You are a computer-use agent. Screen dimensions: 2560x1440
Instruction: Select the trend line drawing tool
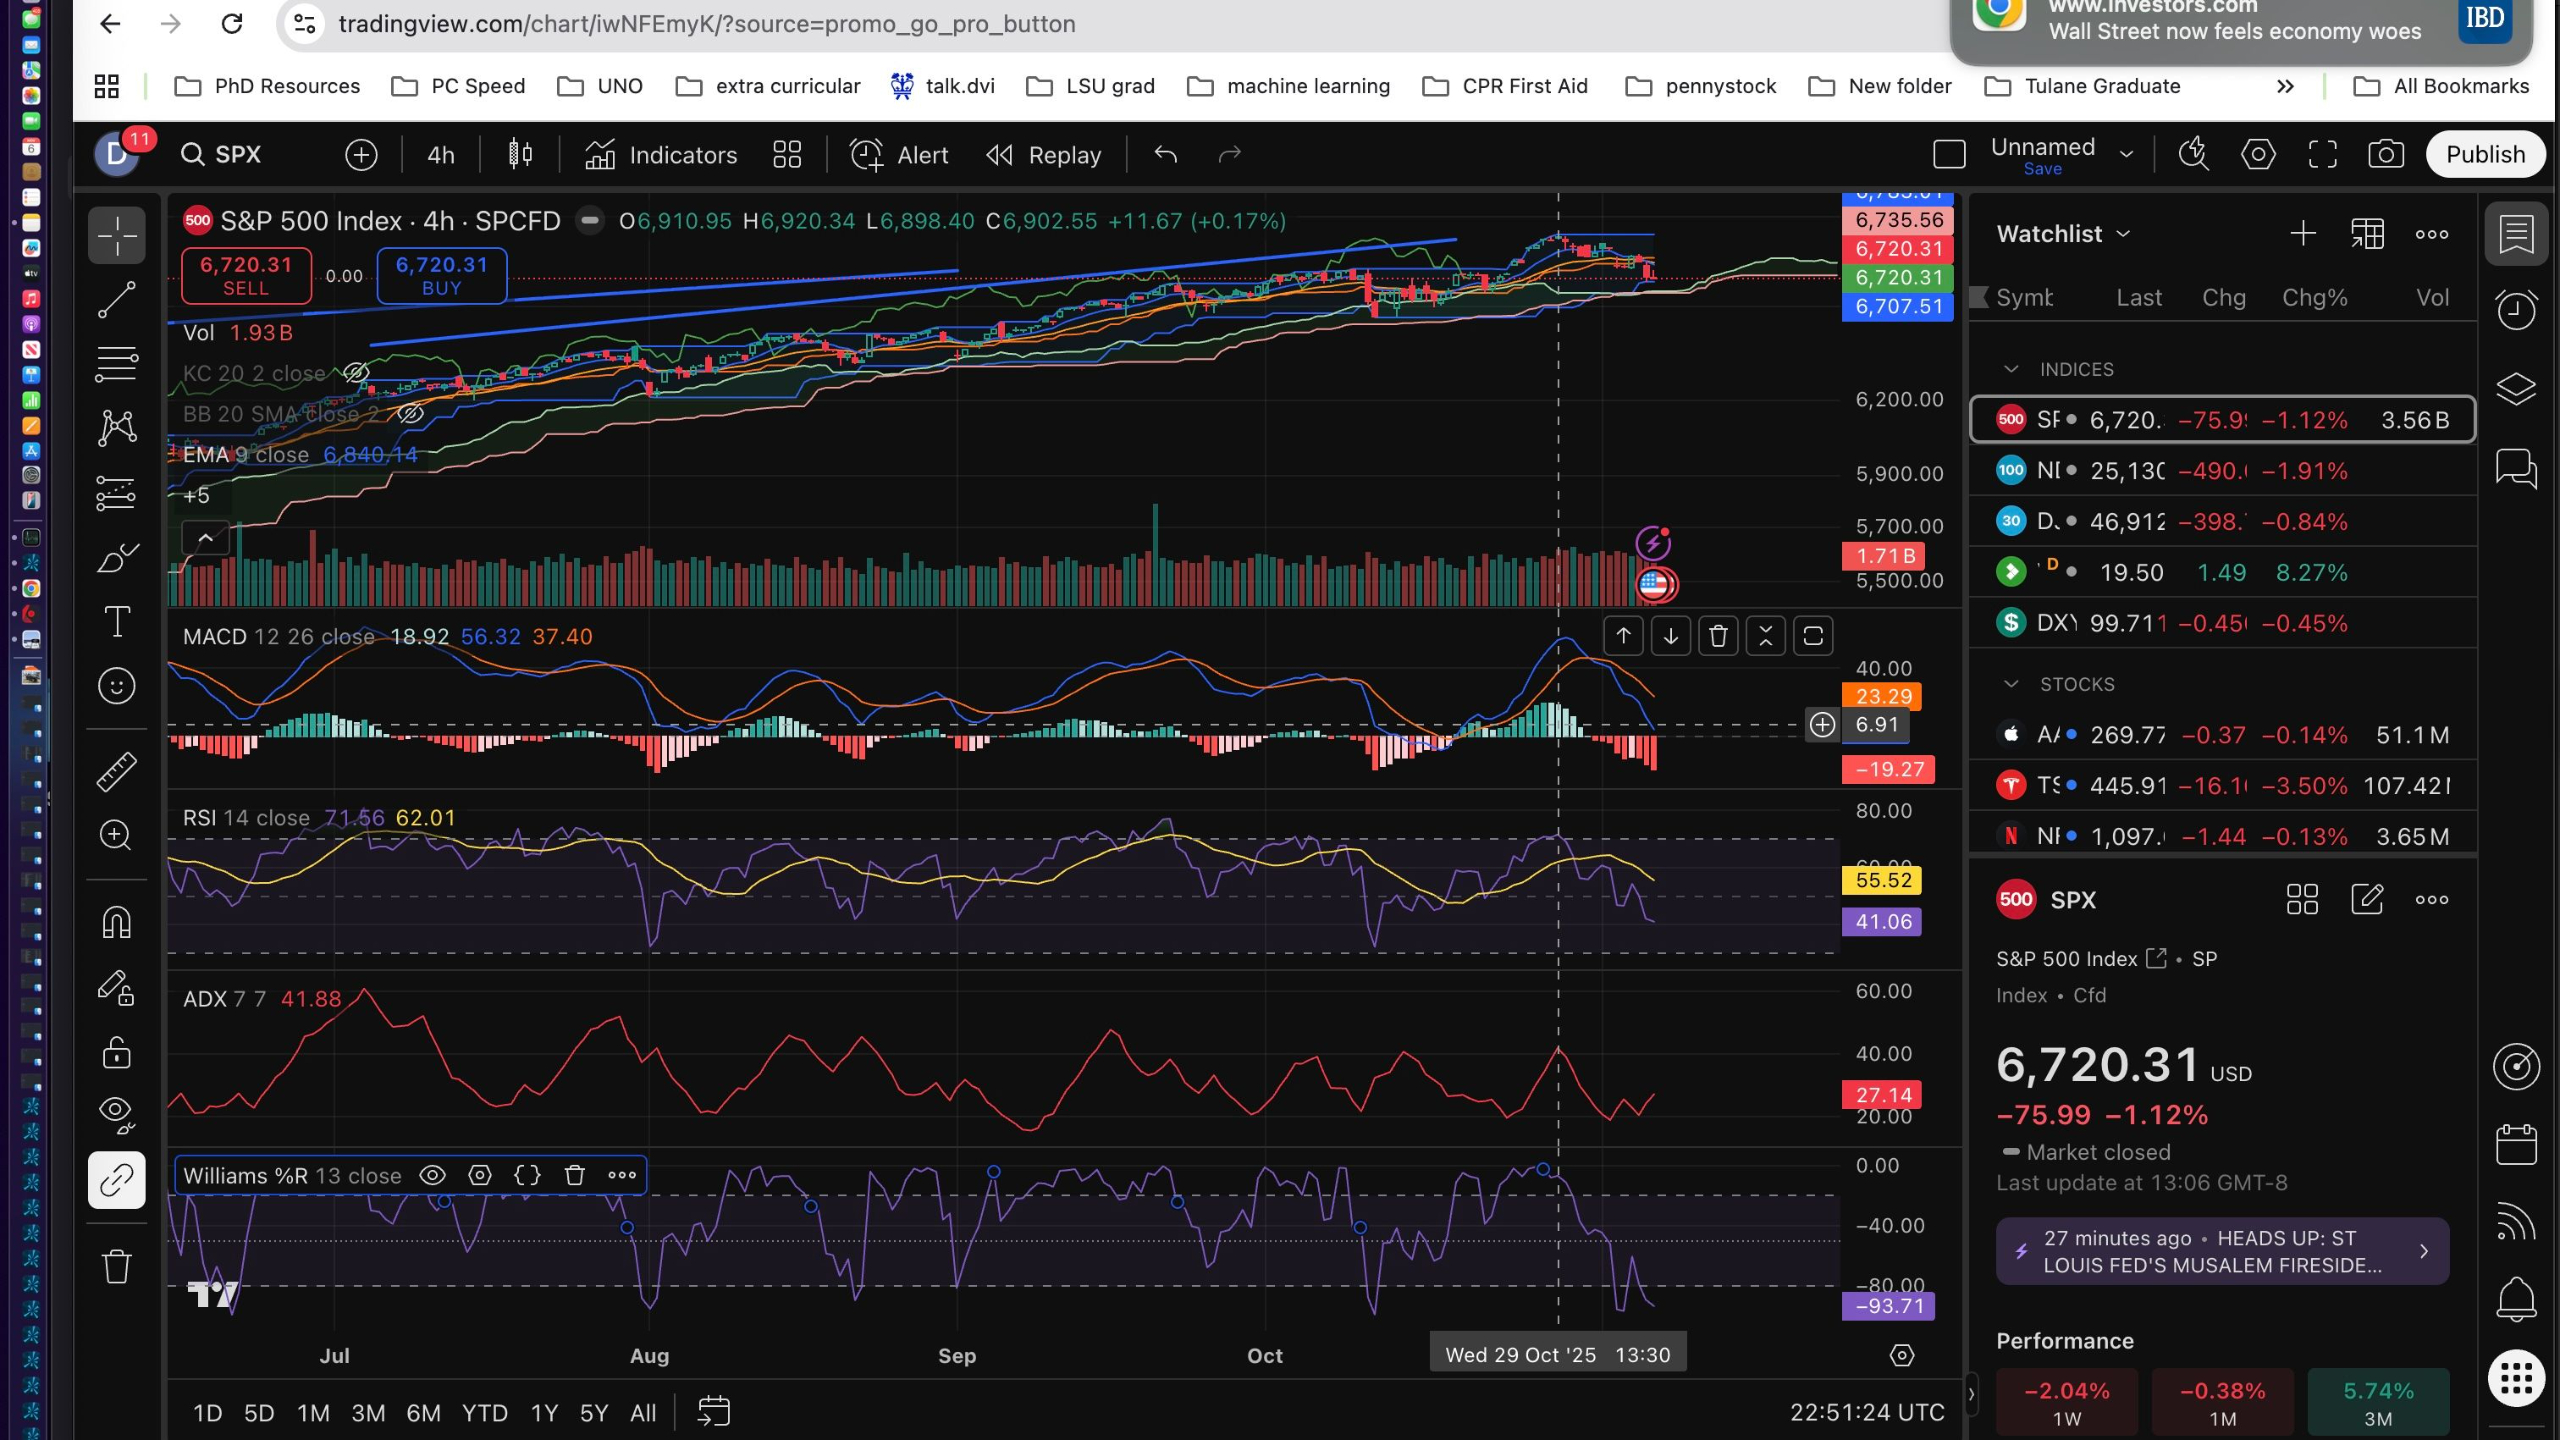(117, 299)
